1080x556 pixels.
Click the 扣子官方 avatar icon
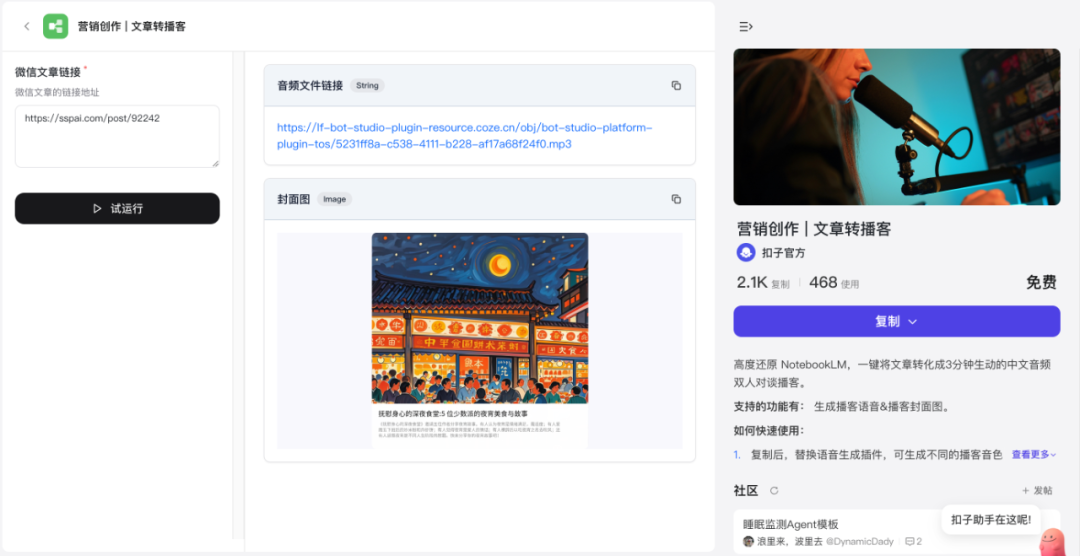tap(745, 253)
